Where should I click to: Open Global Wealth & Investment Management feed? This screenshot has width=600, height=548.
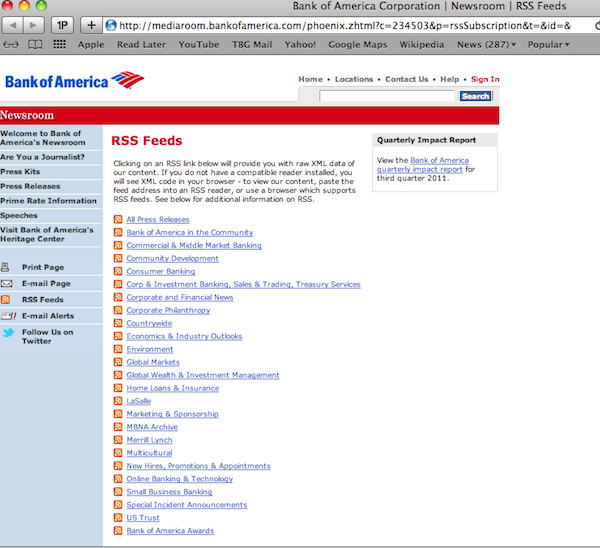click(203, 375)
